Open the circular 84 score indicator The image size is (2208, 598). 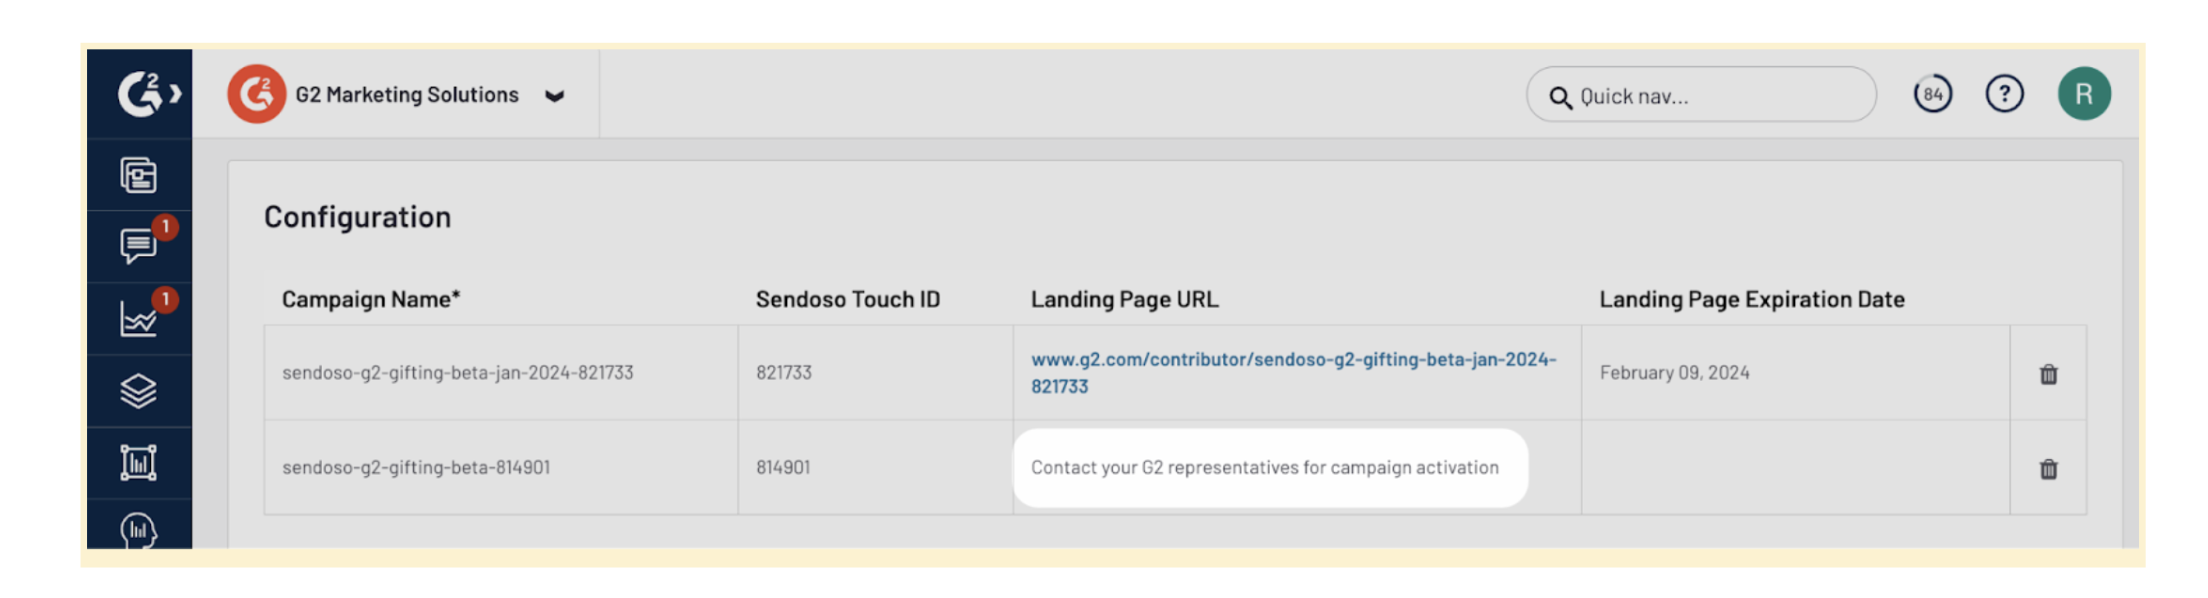point(1933,94)
